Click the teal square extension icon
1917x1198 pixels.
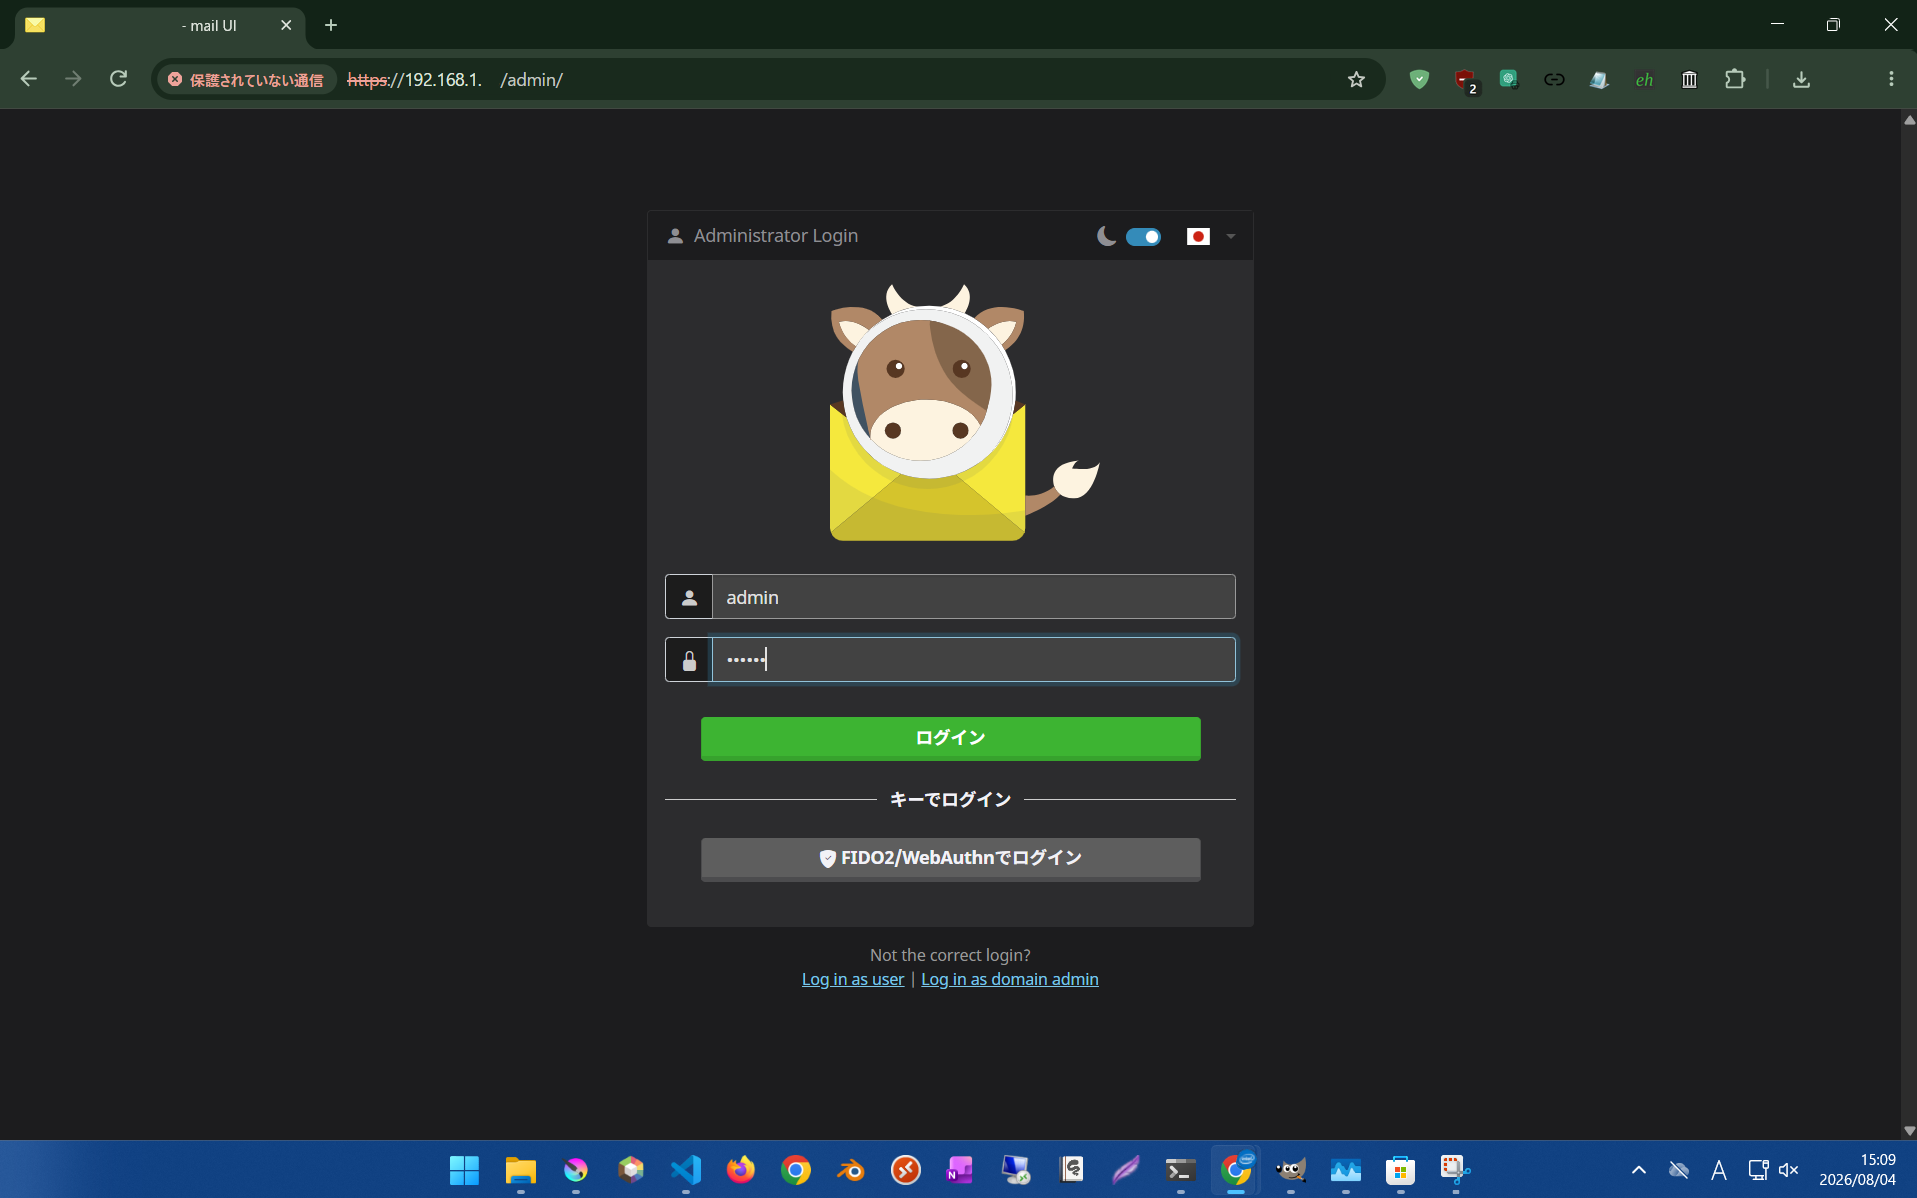(x=1509, y=79)
